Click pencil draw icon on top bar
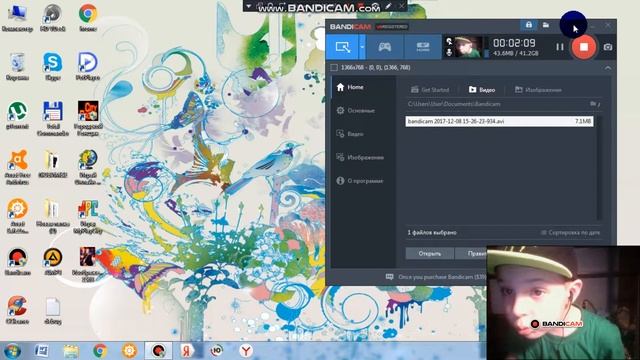Image resolution: width=640 pixels, height=360 pixels. pos(388,6)
